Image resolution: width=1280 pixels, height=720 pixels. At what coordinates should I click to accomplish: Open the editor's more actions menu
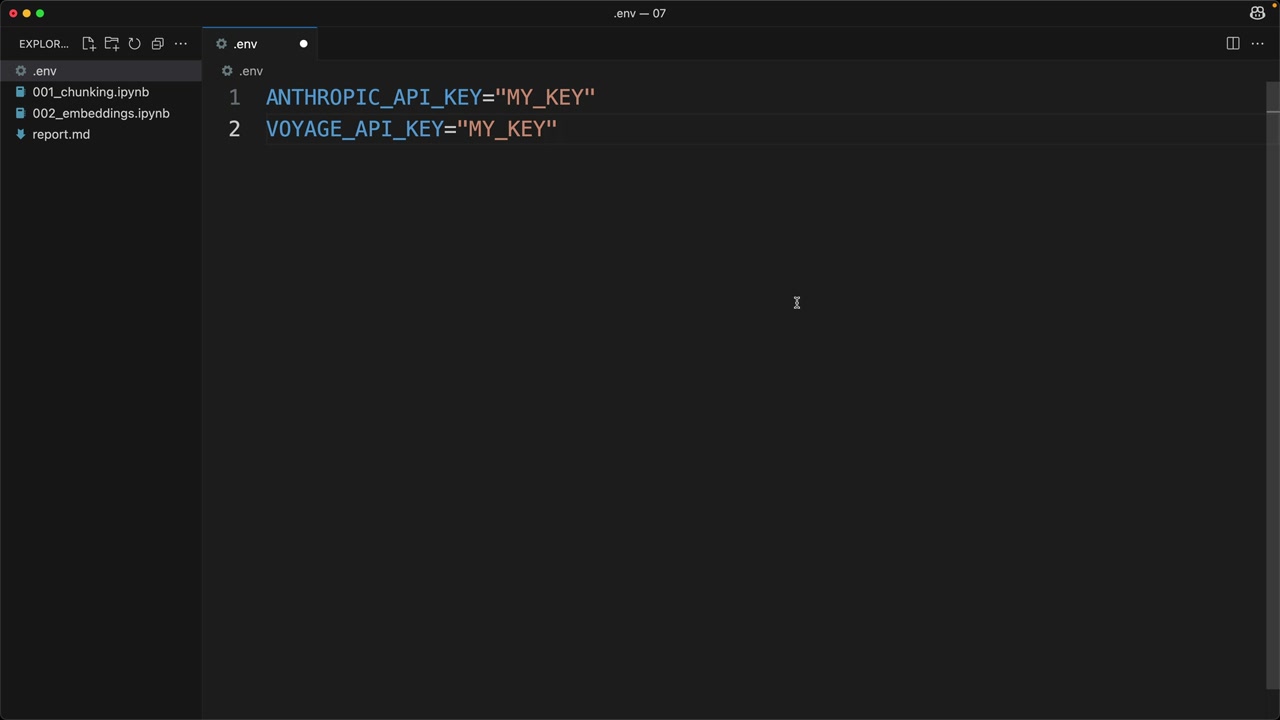click(x=1258, y=44)
